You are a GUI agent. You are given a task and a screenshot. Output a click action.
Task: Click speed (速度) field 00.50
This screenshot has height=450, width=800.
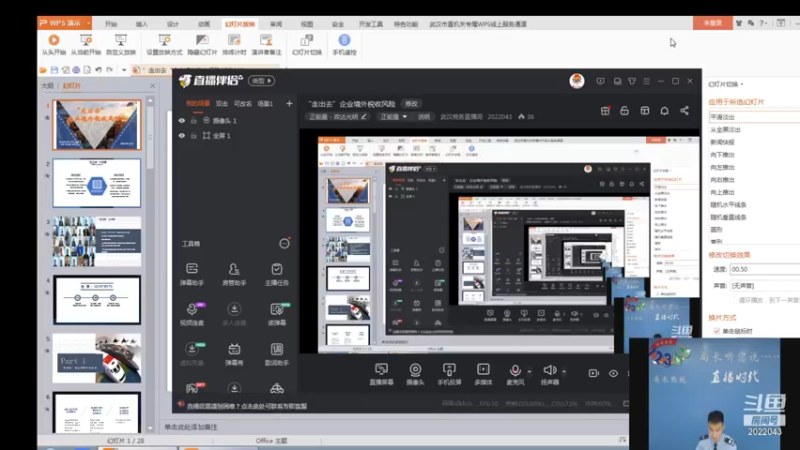(765, 269)
